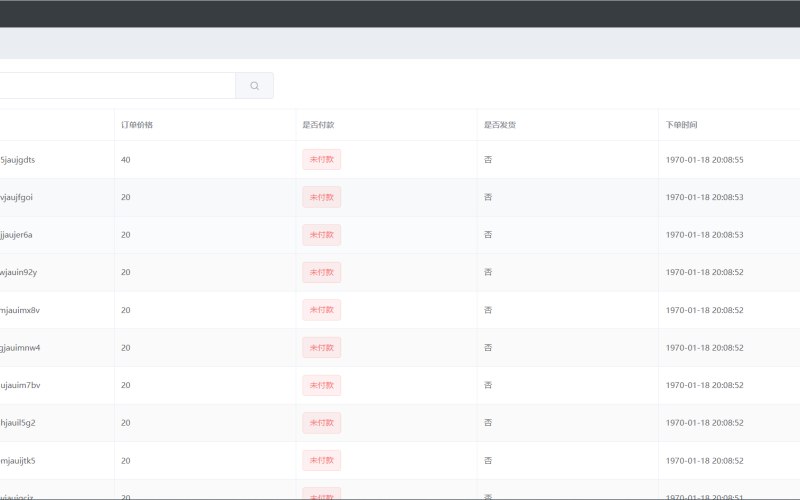Click 未付款 tag in jjaujer6a row

(x=321, y=235)
